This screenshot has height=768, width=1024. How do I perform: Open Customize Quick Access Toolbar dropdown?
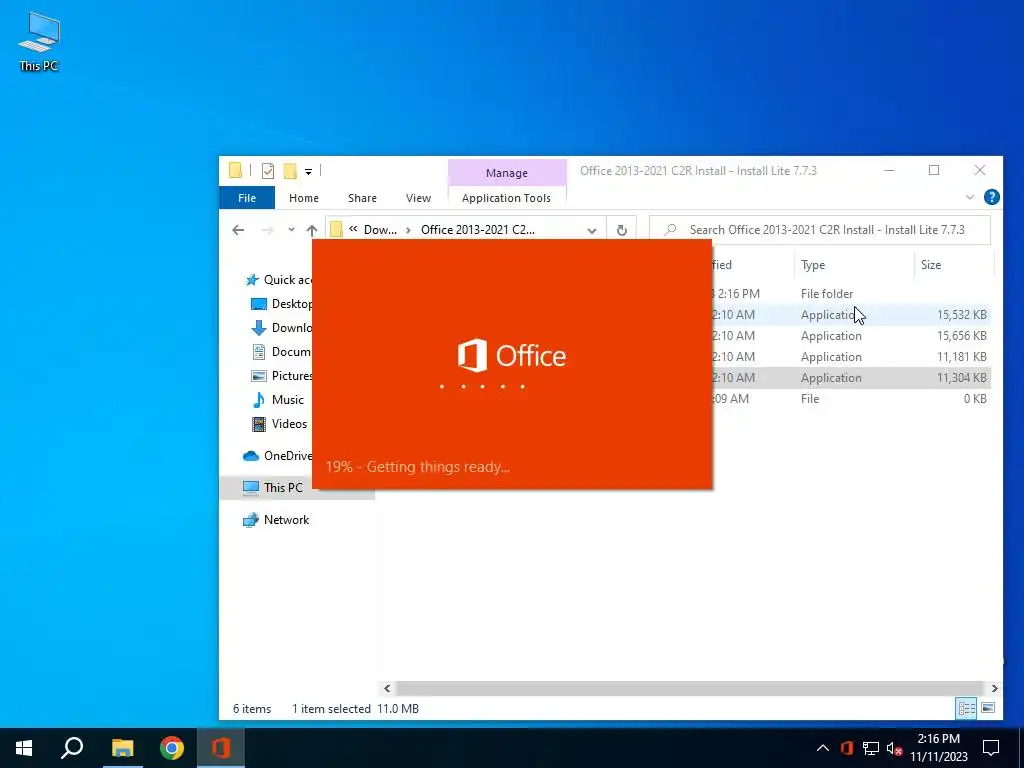tap(308, 172)
